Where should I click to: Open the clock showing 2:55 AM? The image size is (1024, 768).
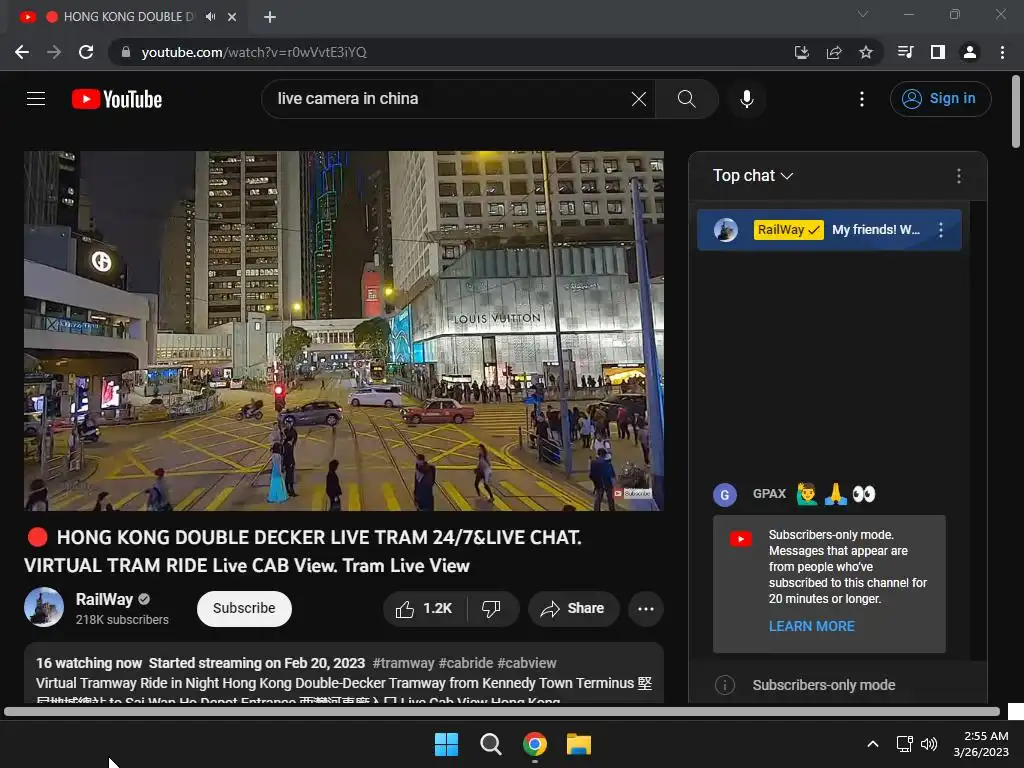(x=981, y=744)
